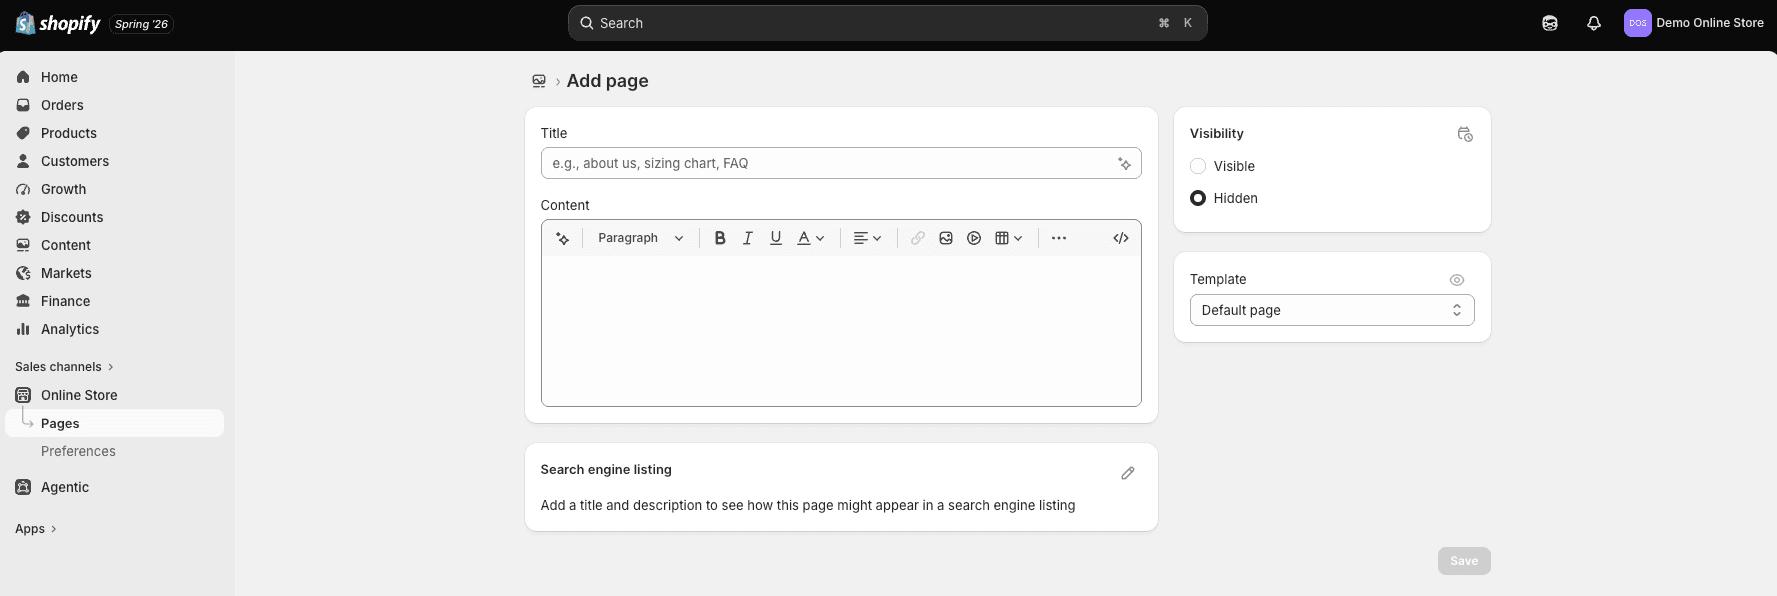This screenshot has height=596, width=1777.
Task: Click the DOS store avatar
Action: click(x=1638, y=23)
